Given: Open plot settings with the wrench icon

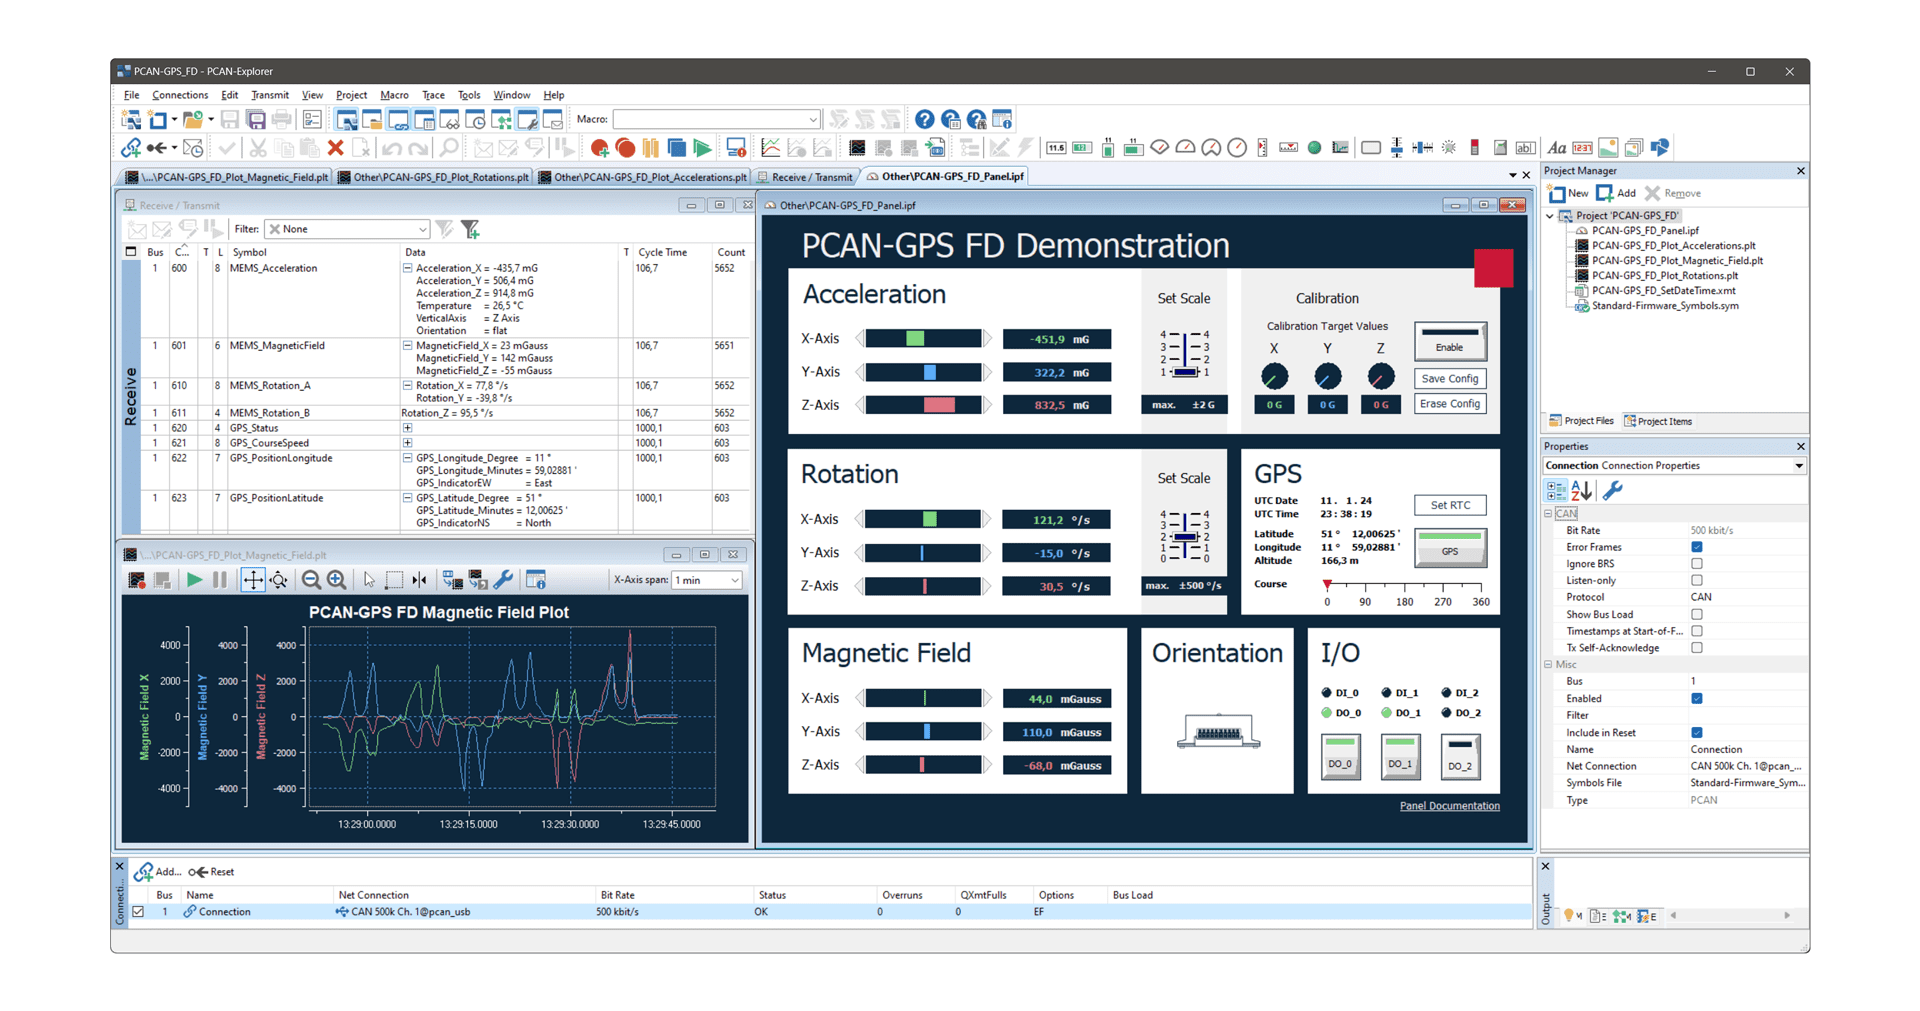Looking at the screenshot, I should click(x=504, y=580).
